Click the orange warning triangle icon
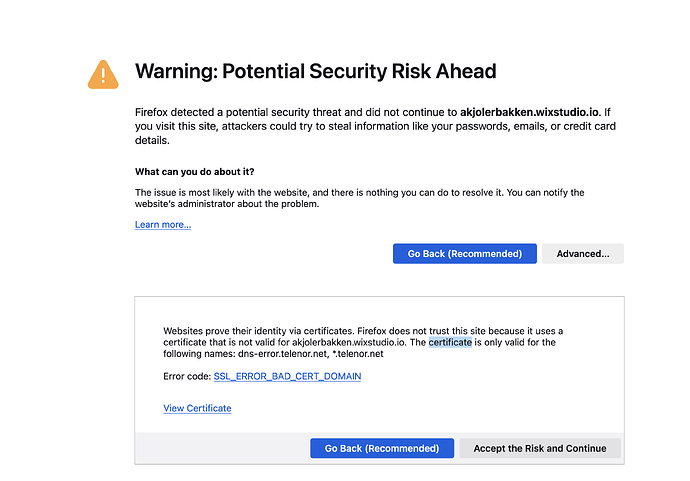The width and height of the screenshot is (690, 481). [103, 74]
